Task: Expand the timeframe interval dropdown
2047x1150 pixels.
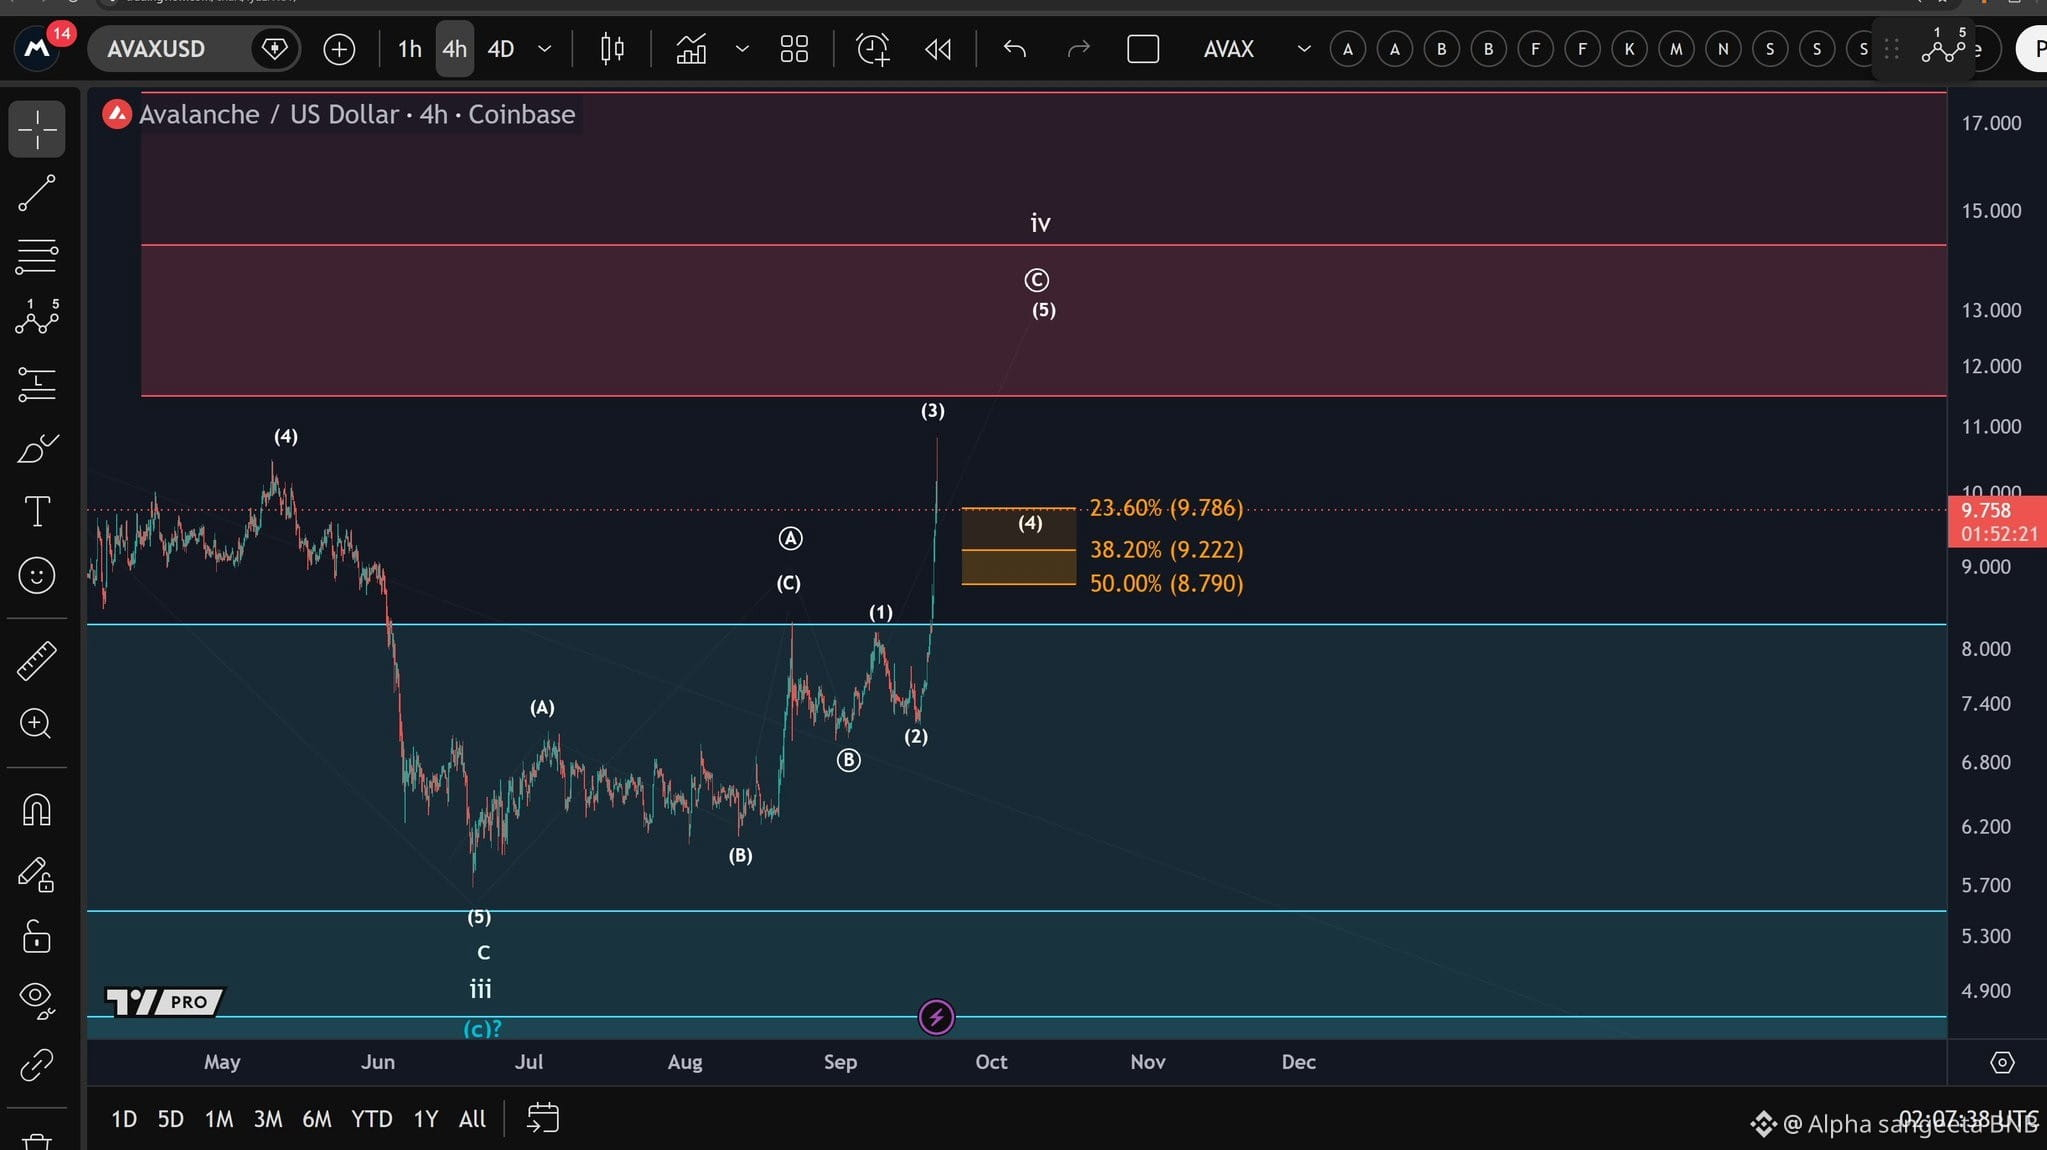Action: (545, 49)
